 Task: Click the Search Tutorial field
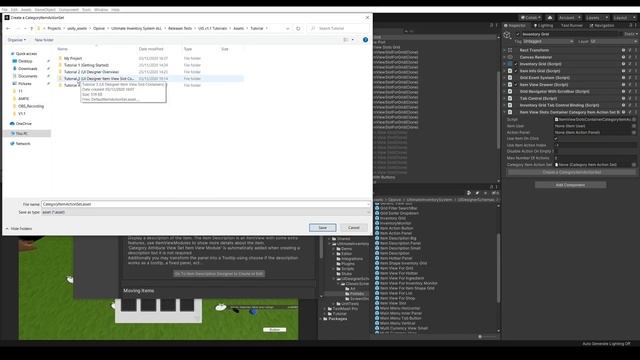click(339, 29)
